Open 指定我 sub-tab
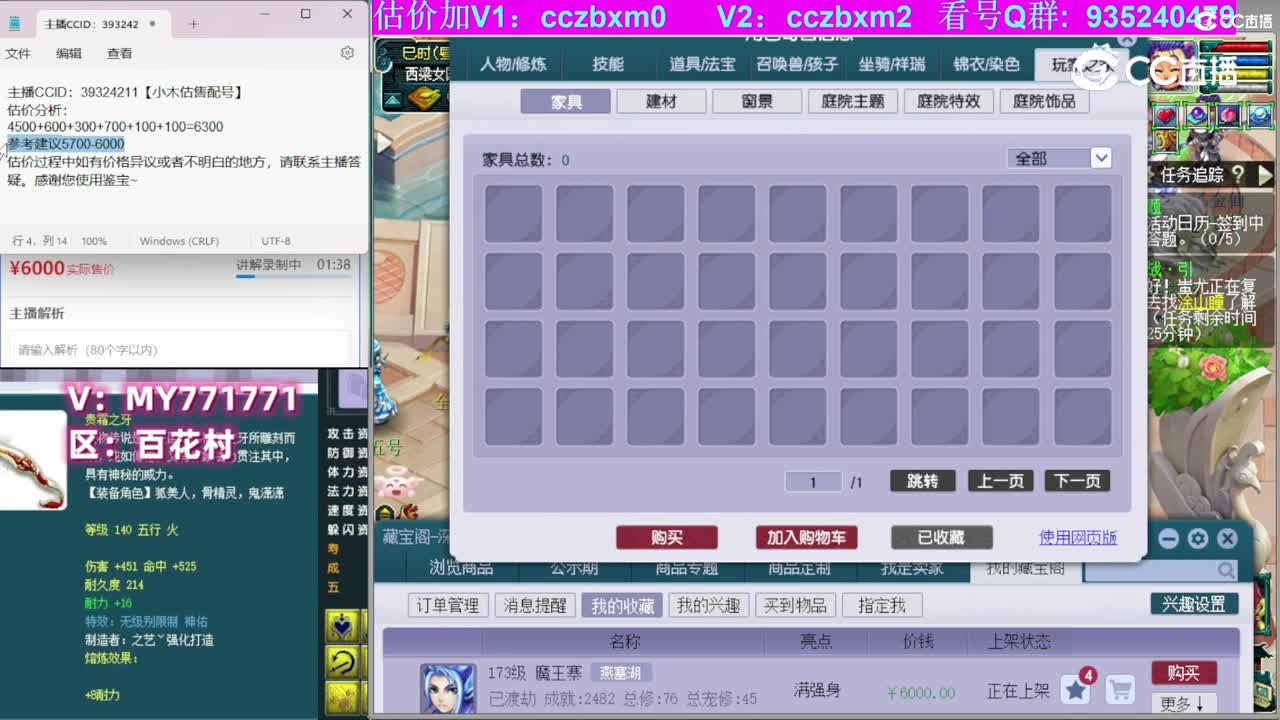 tap(882, 606)
